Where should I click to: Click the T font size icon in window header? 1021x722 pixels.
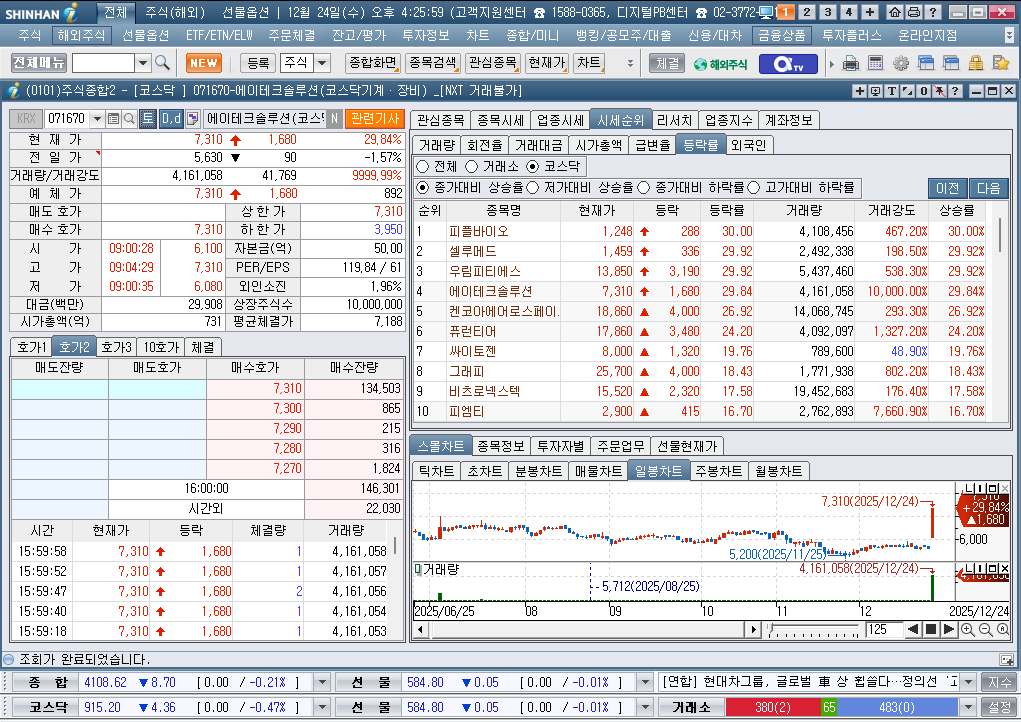pyautogui.click(x=891, y=91)
